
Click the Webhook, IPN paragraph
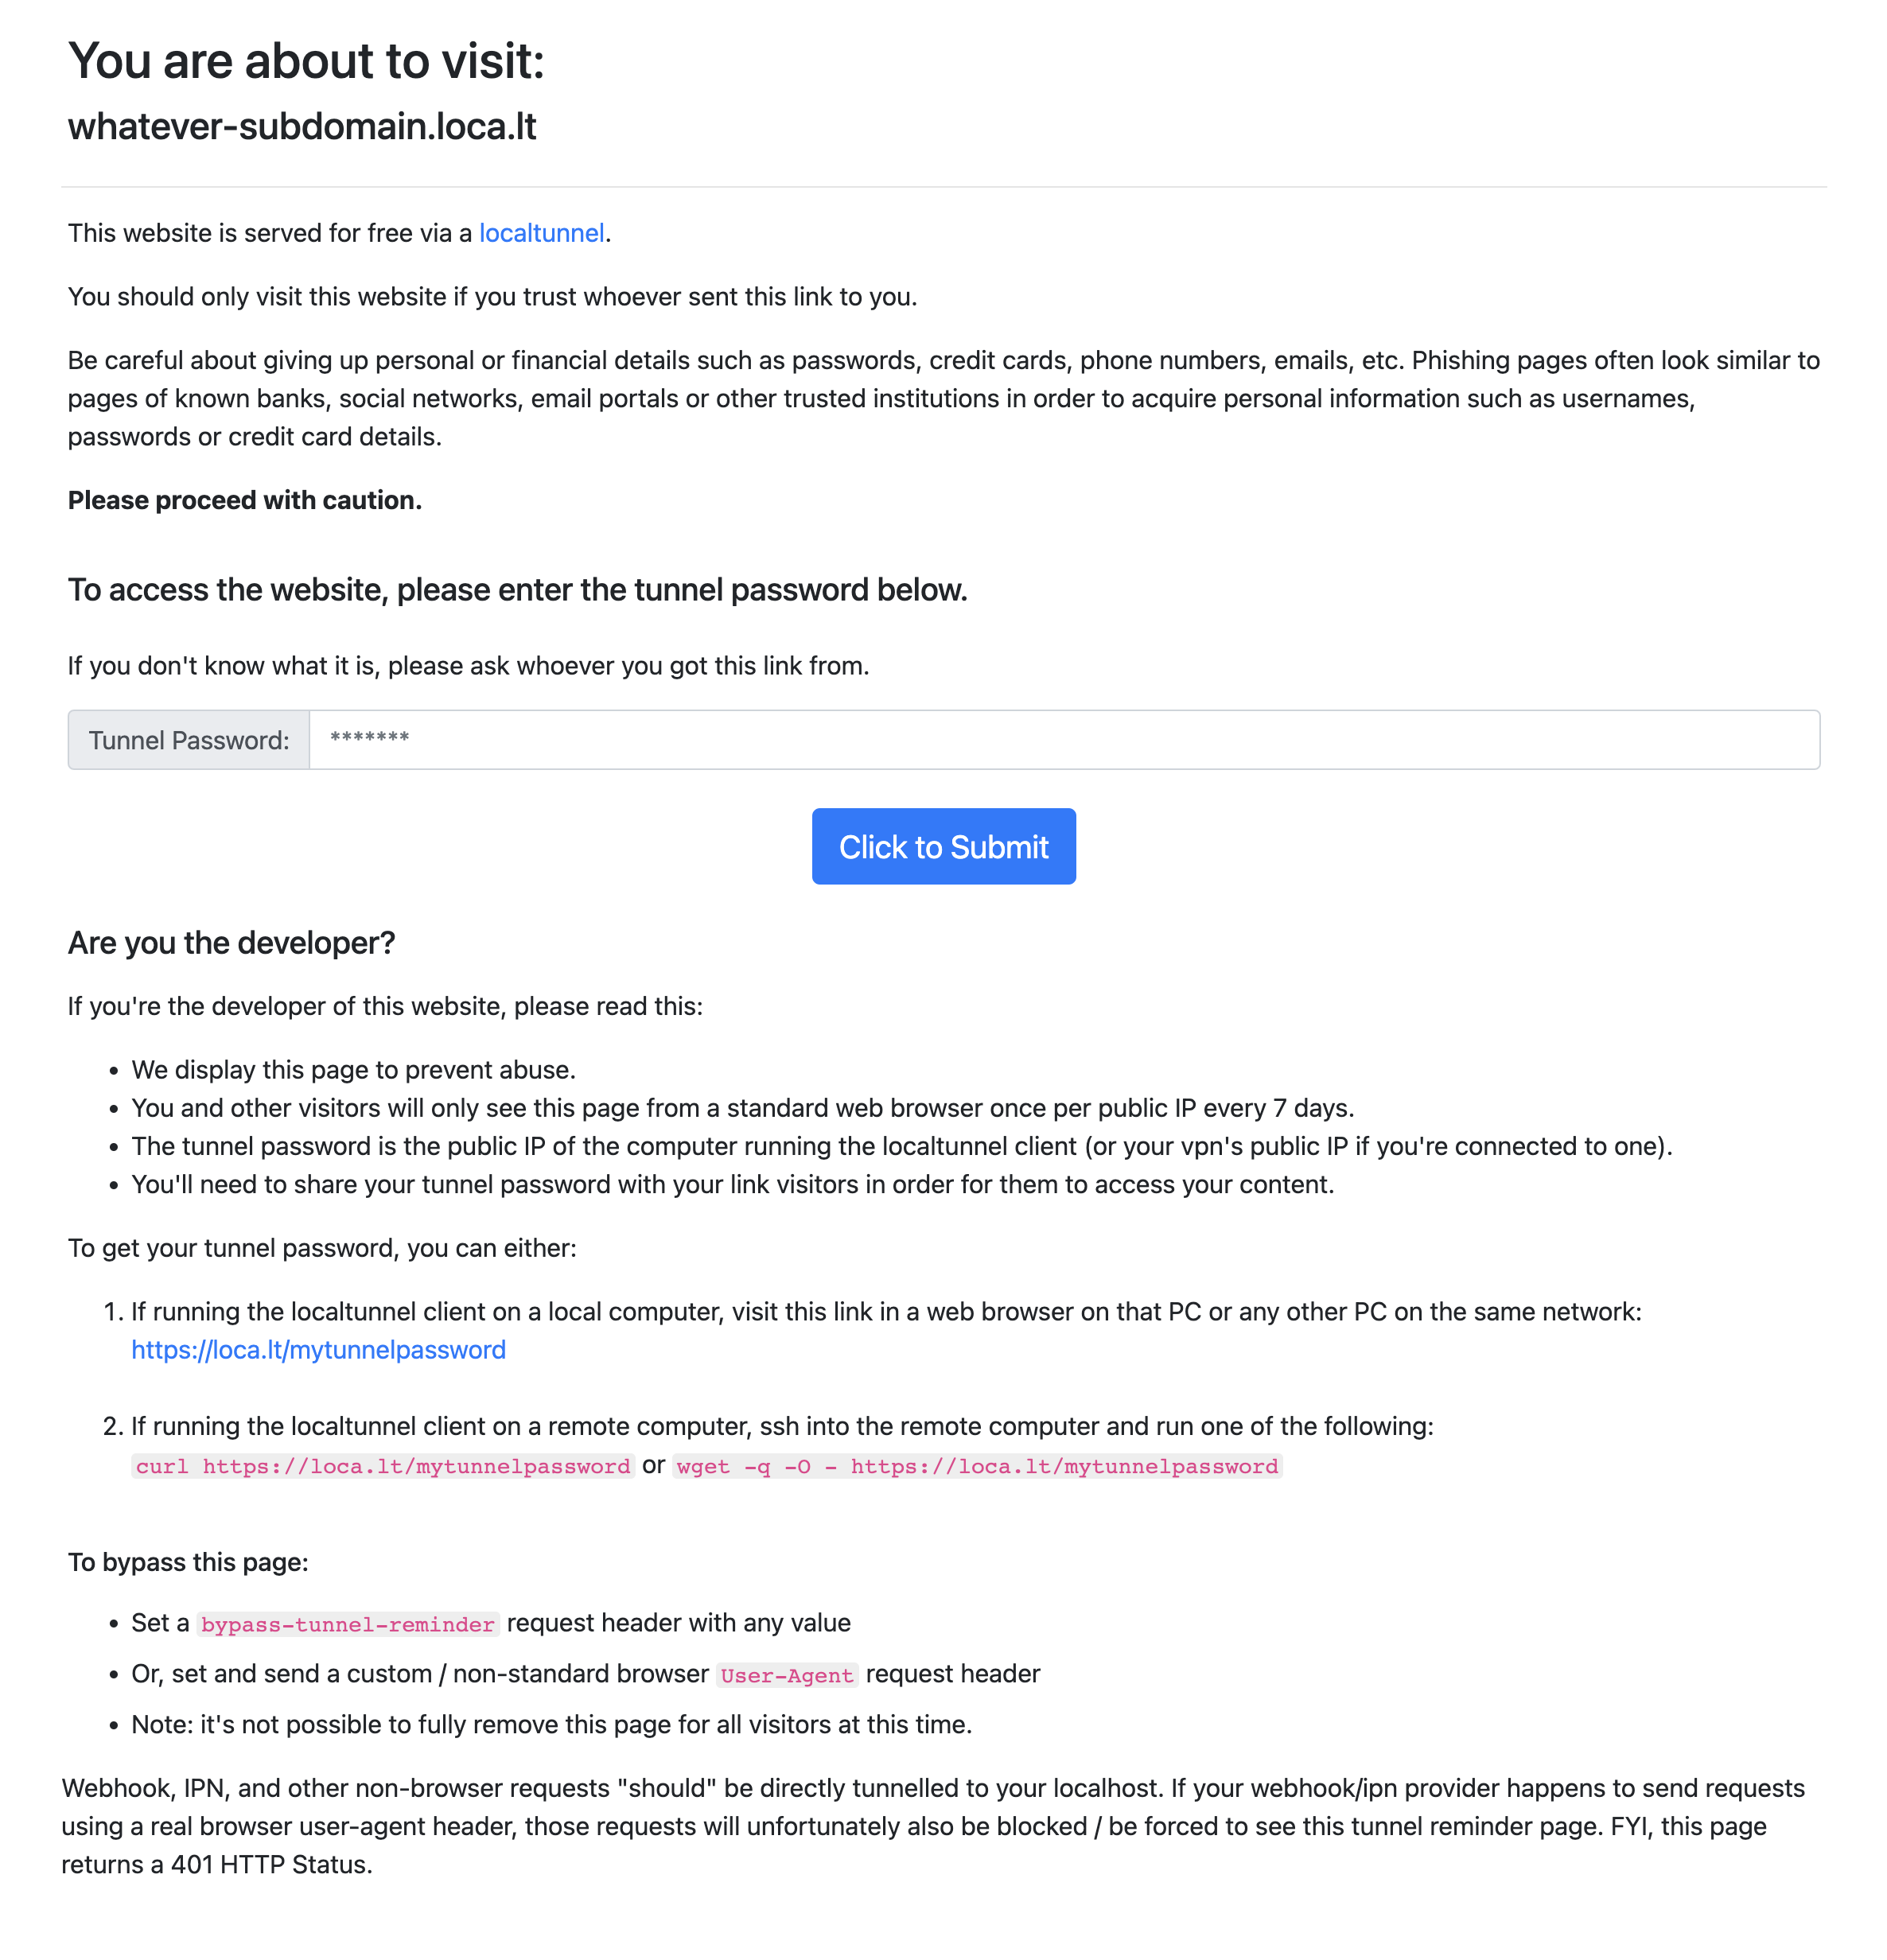pos(933,1826)
